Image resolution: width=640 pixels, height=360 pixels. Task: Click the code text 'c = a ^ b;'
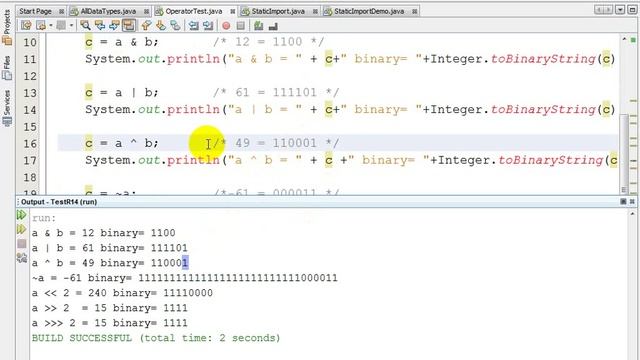click(x=122, y=143)
